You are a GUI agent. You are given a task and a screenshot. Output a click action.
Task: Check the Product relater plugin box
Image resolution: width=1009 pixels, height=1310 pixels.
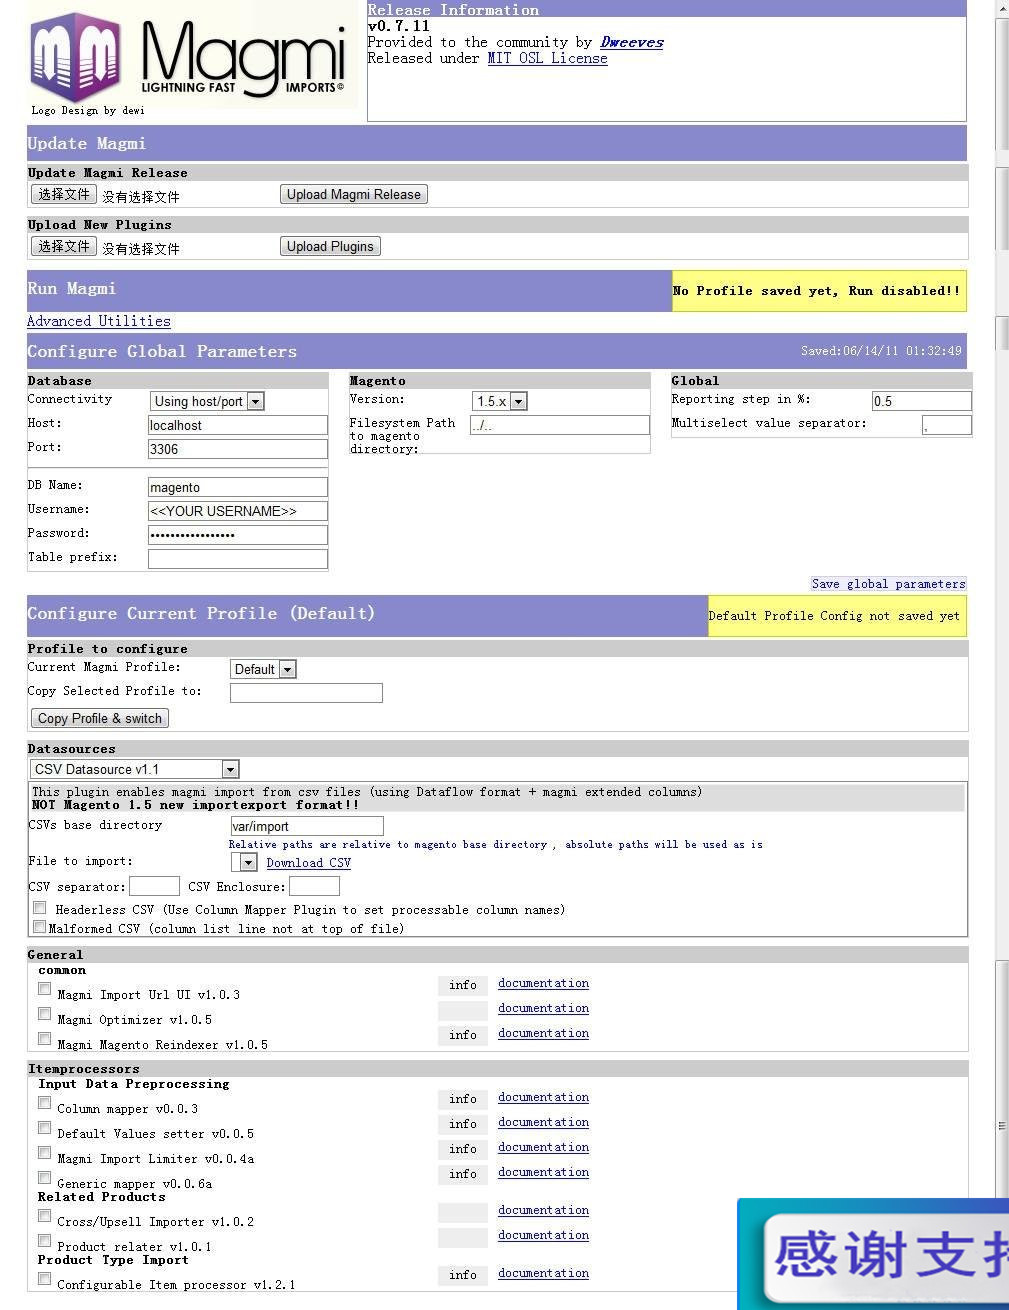point(45,1241)
